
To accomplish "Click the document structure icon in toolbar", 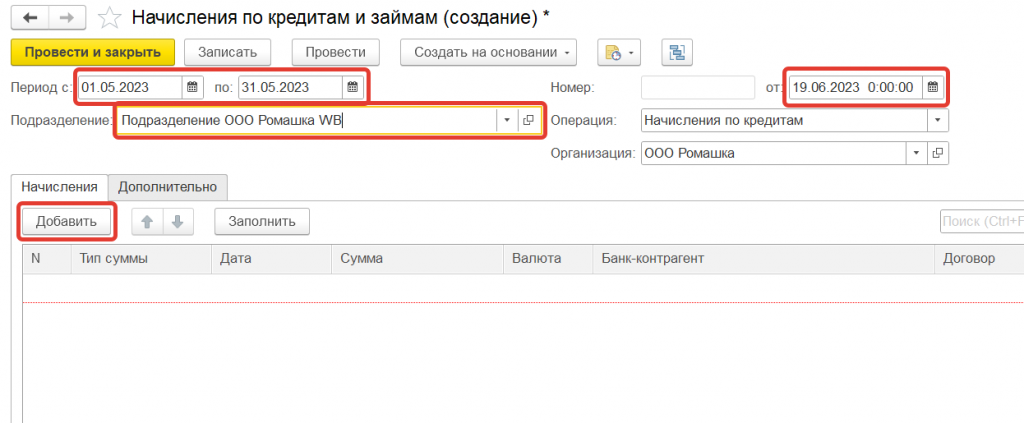I will (x=677, y=52).
